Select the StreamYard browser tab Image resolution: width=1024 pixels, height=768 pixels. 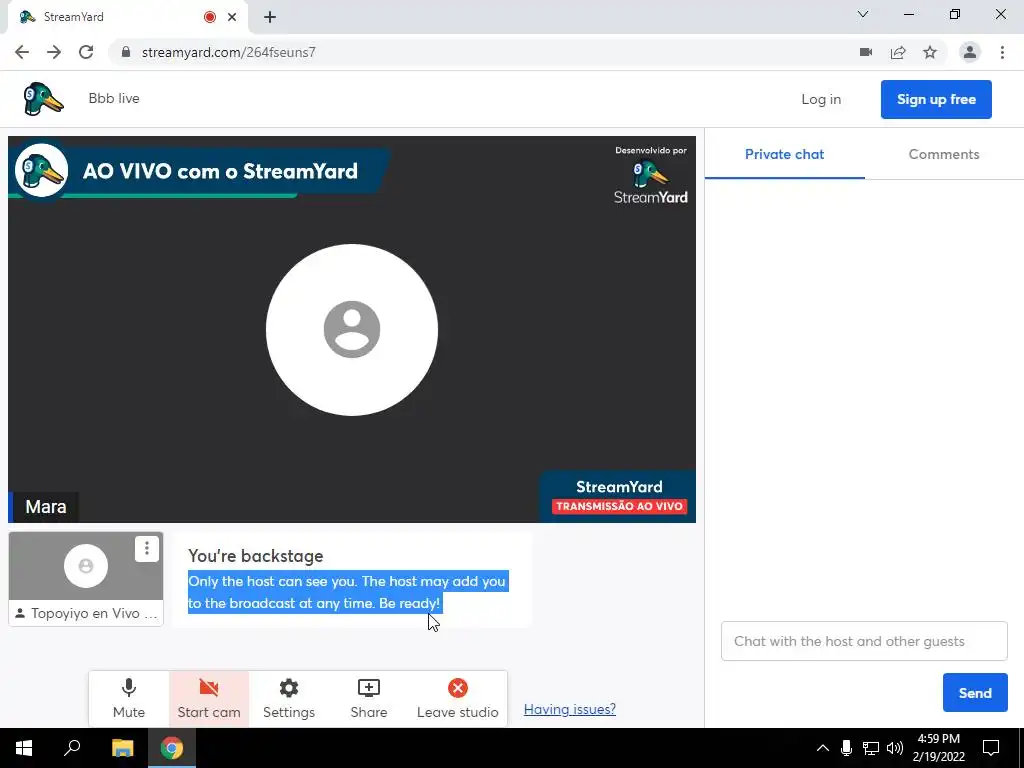[127, 18]
